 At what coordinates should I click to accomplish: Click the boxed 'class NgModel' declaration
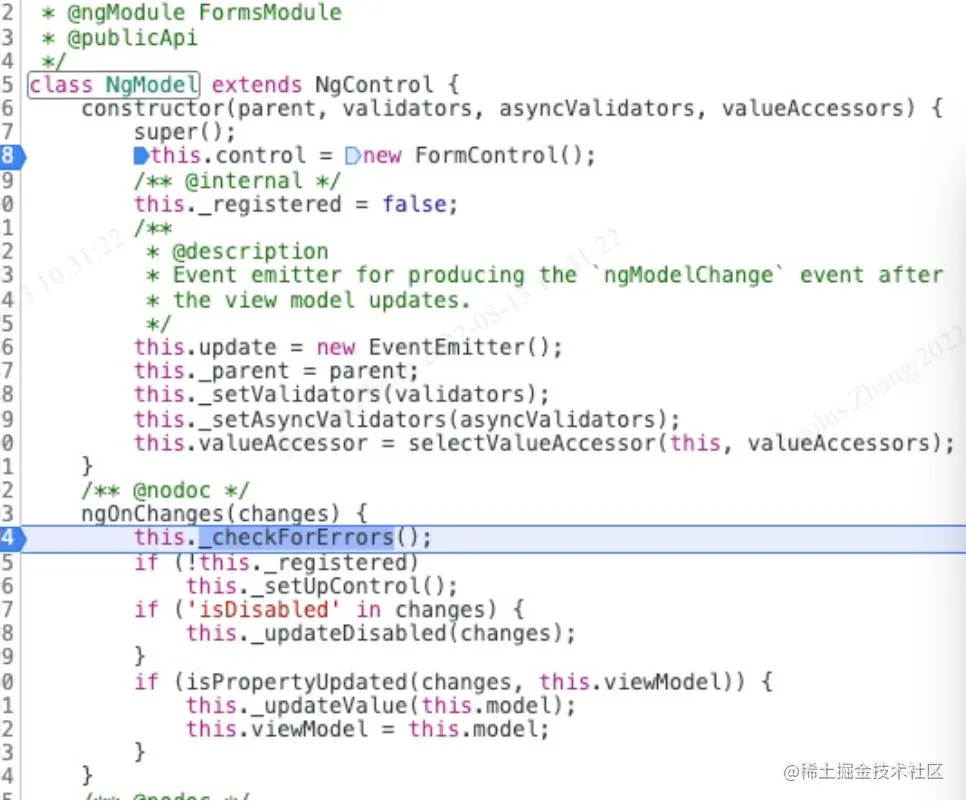click(x=113, y=84)
